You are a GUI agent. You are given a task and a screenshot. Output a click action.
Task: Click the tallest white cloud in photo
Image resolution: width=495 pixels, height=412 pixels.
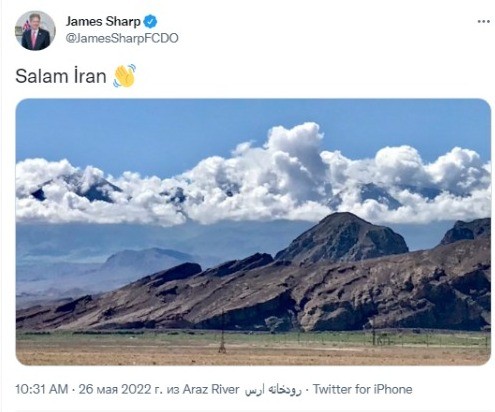(295, 147)
